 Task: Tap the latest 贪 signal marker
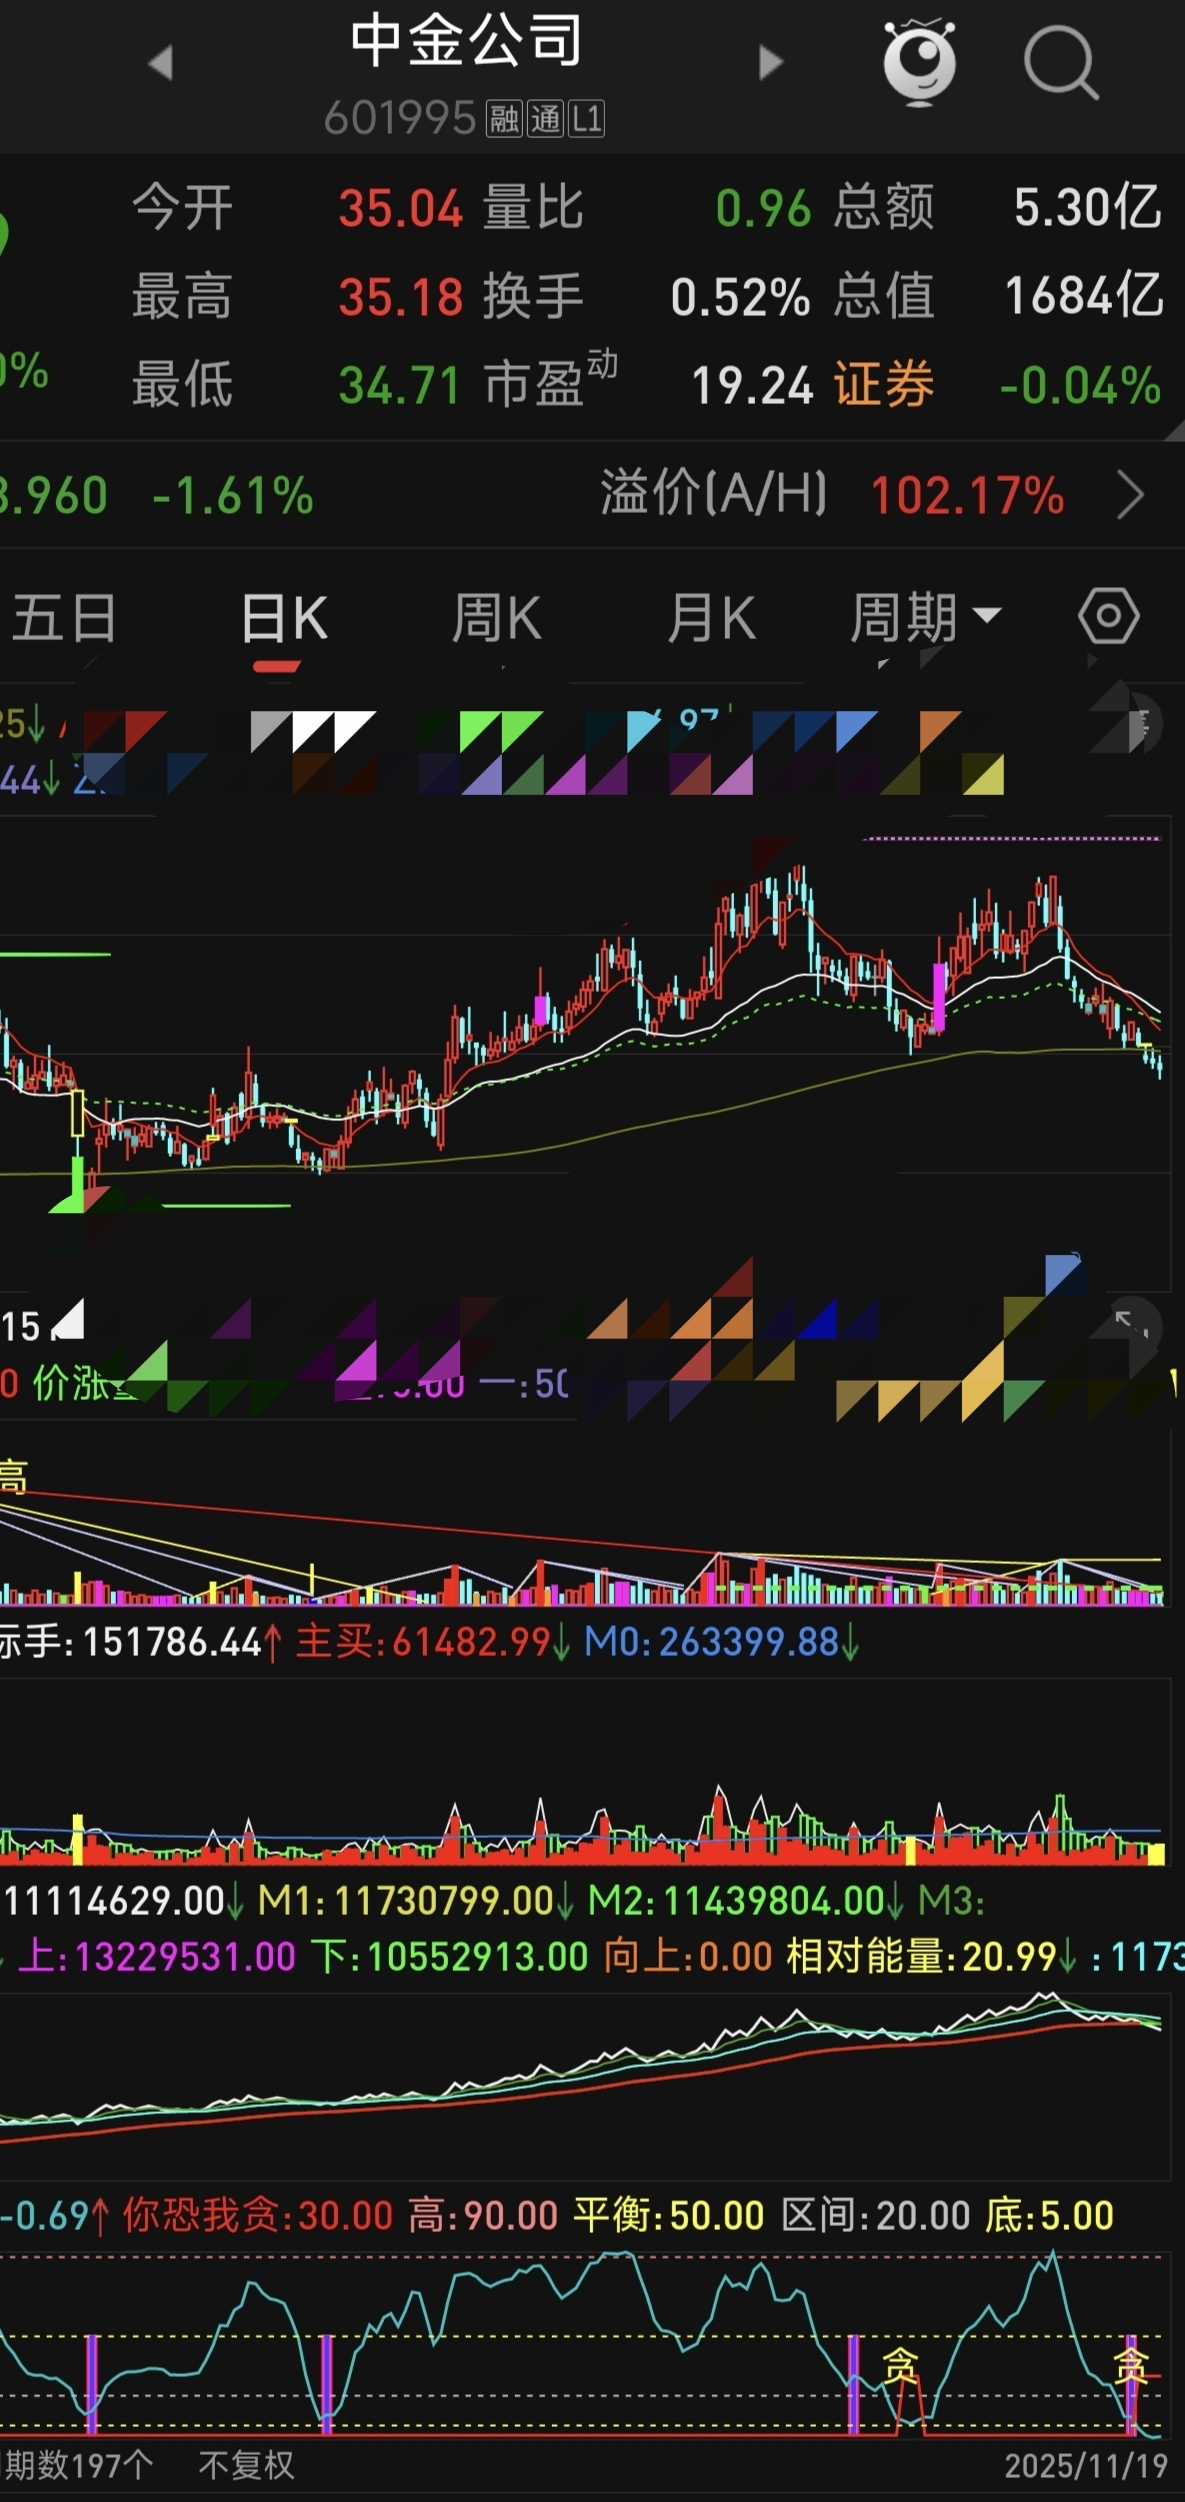tap(1131, 2365)
